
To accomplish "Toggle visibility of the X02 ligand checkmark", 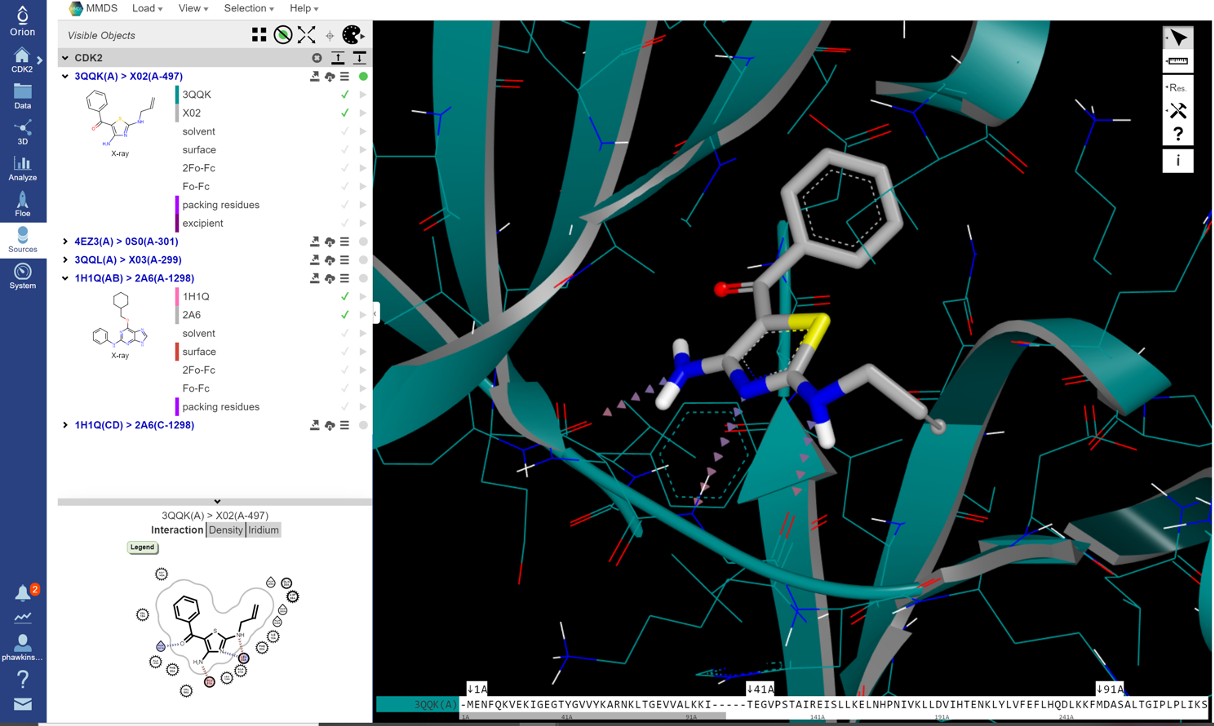I will (x=345, y=113).
